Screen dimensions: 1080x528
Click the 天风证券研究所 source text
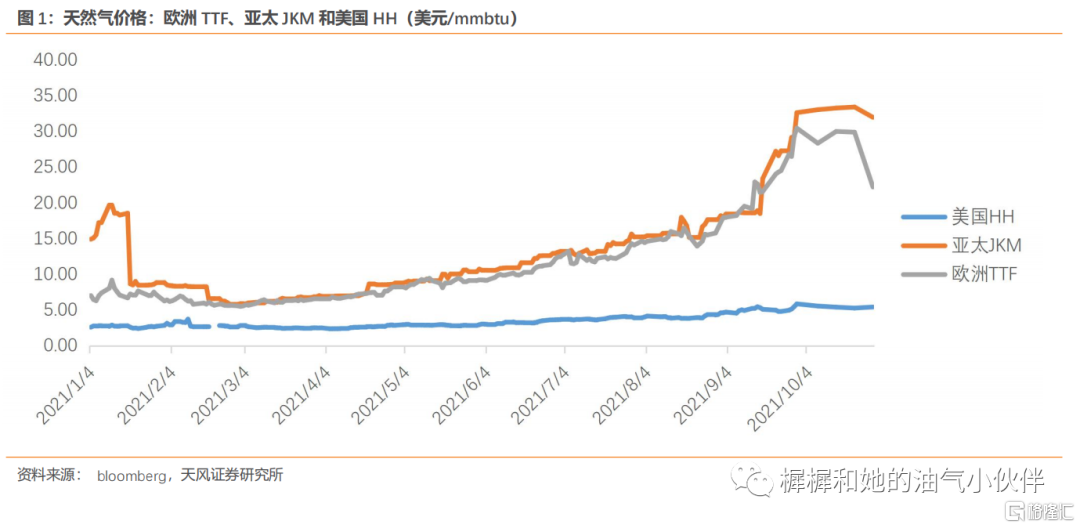pyautogui.click(x=231, y=475)
